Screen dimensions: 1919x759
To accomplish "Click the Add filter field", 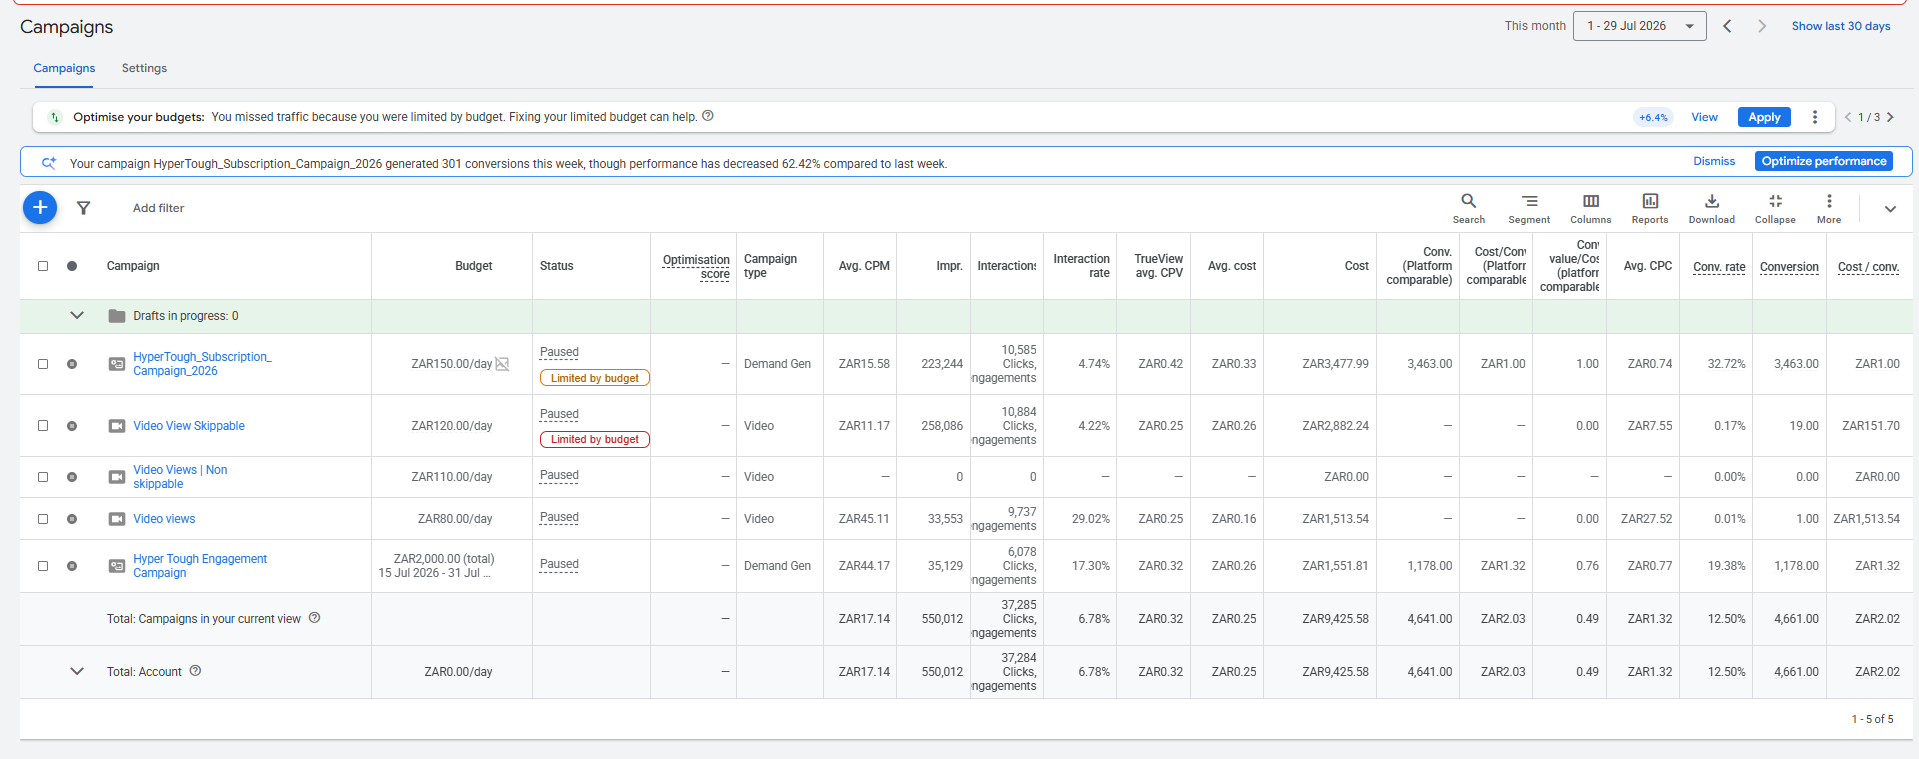I will [x=158, y=208].
